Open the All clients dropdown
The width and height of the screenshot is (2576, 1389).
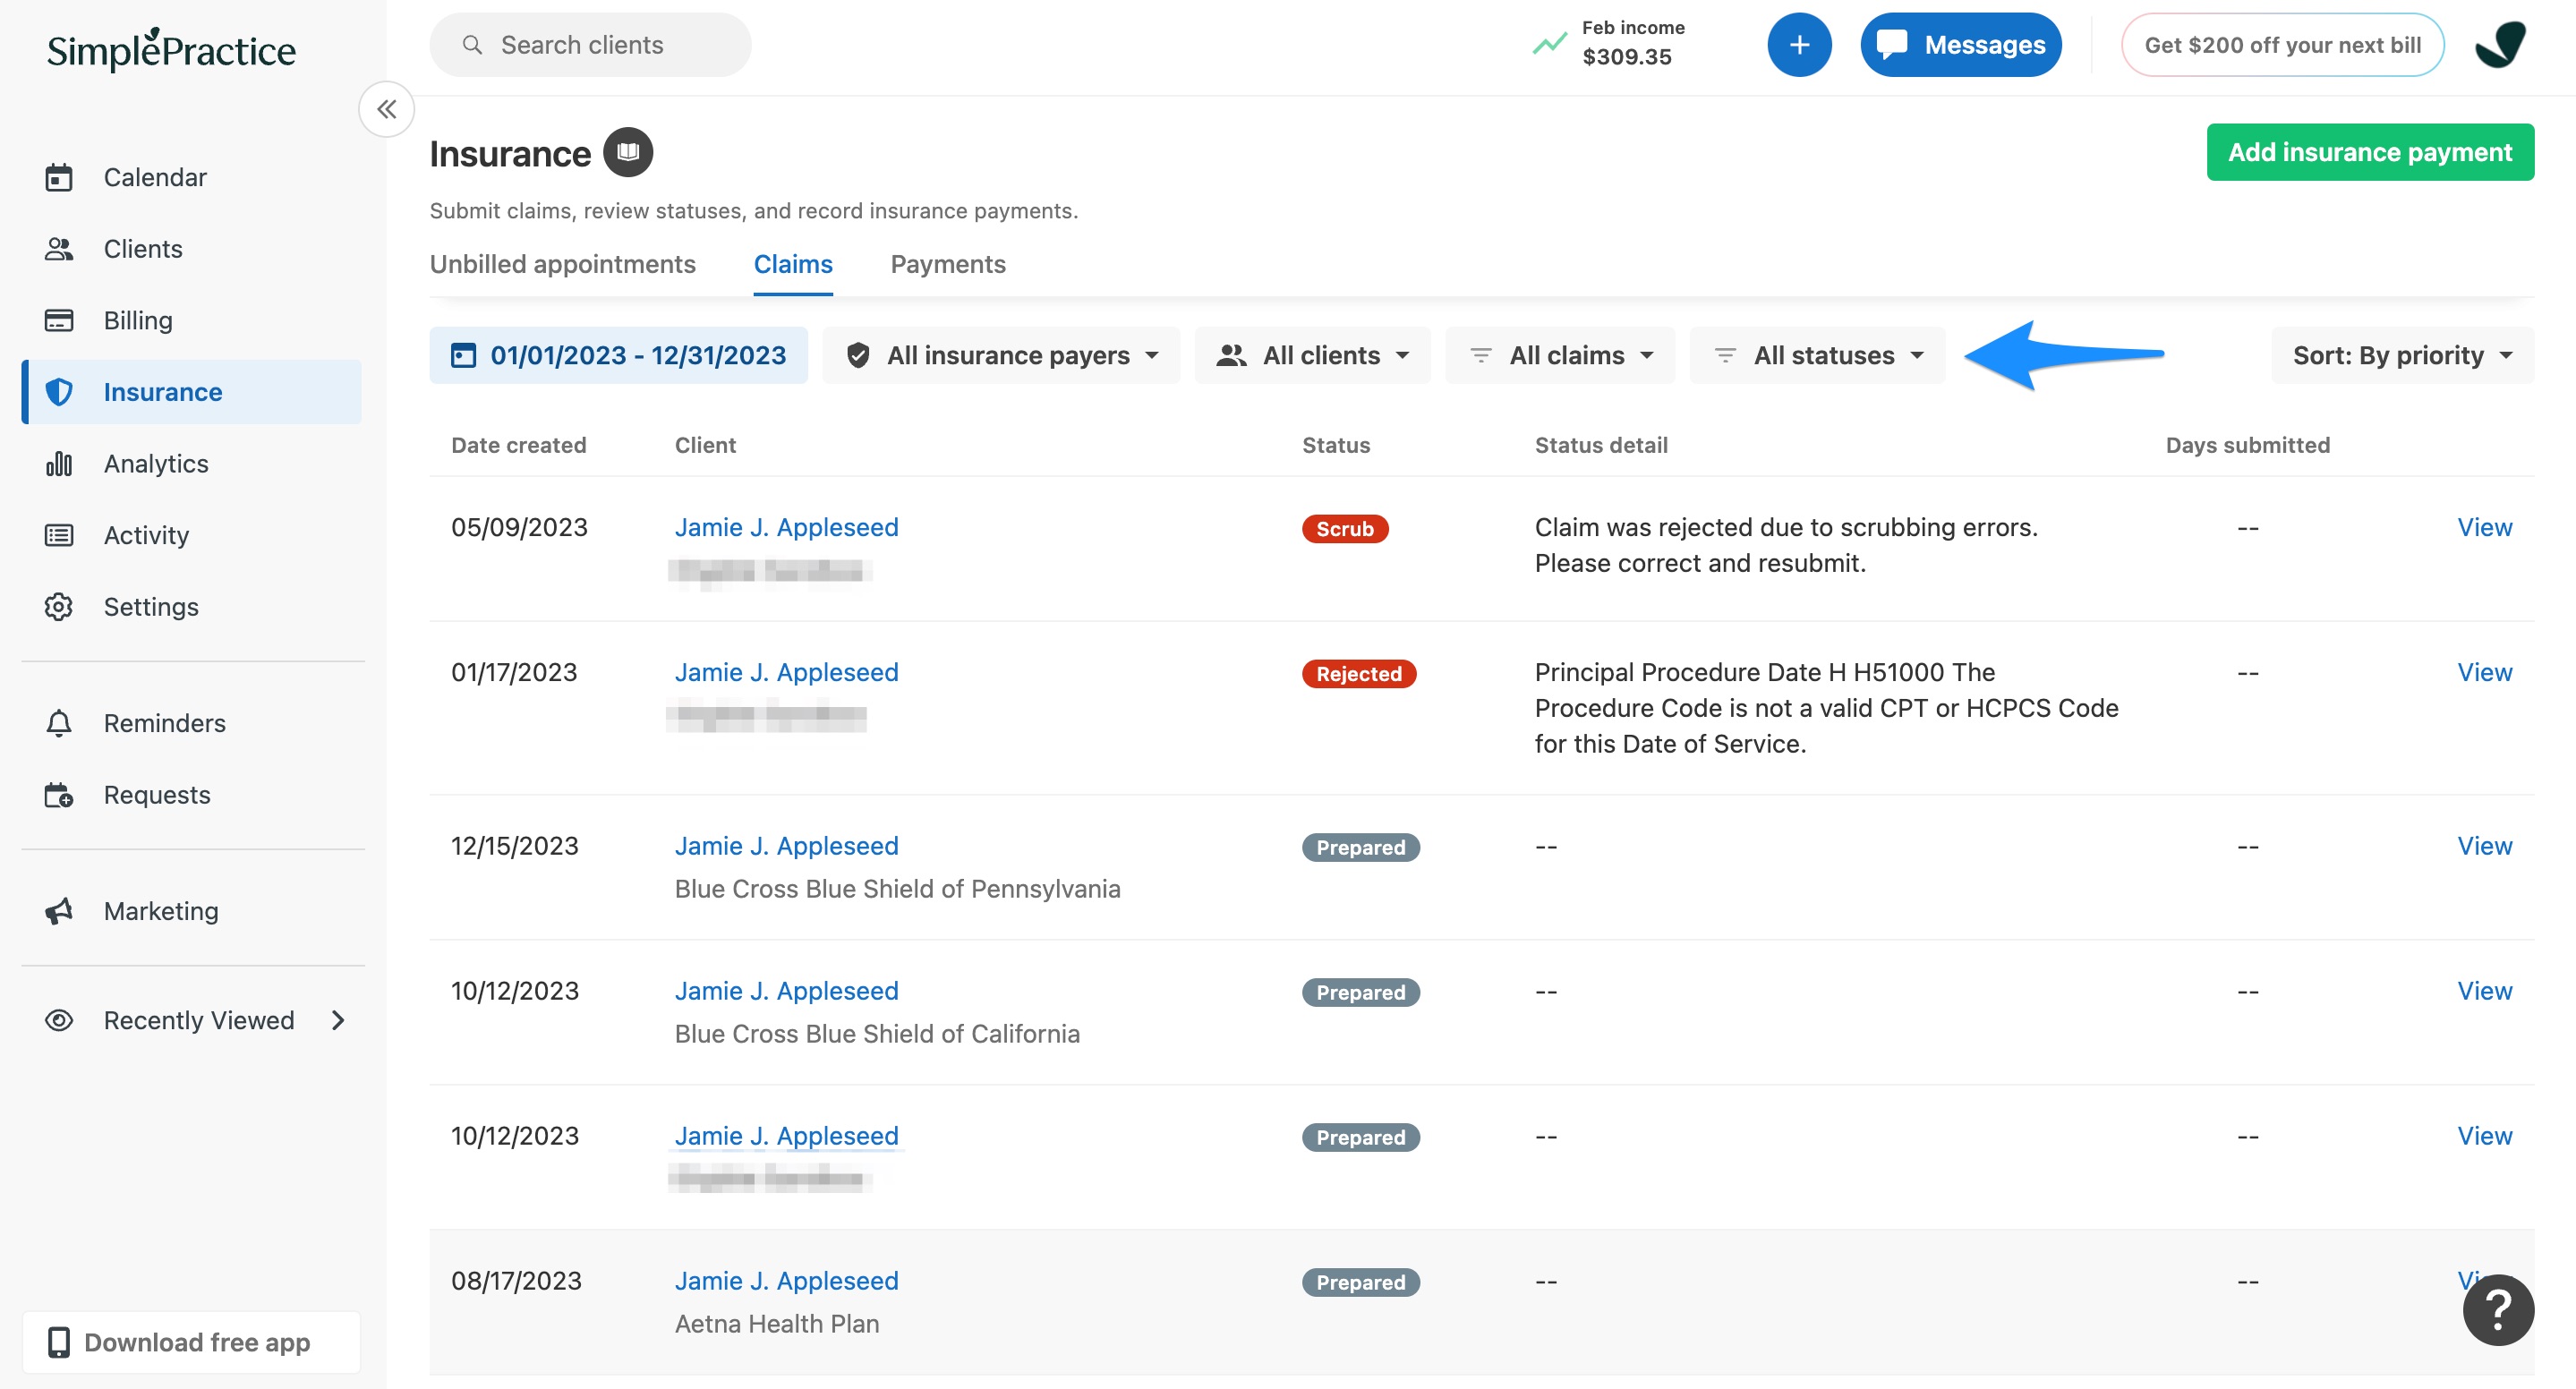pyautogui.click(x=1312, y=355)
